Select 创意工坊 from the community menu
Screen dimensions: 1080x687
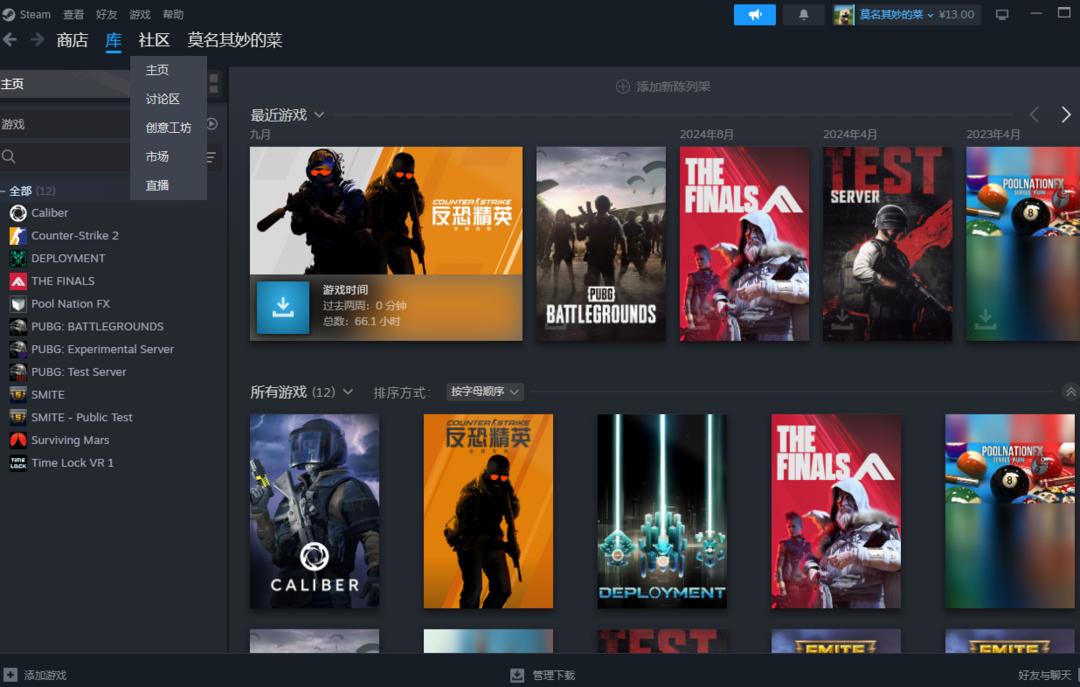[x=168, y=128]
